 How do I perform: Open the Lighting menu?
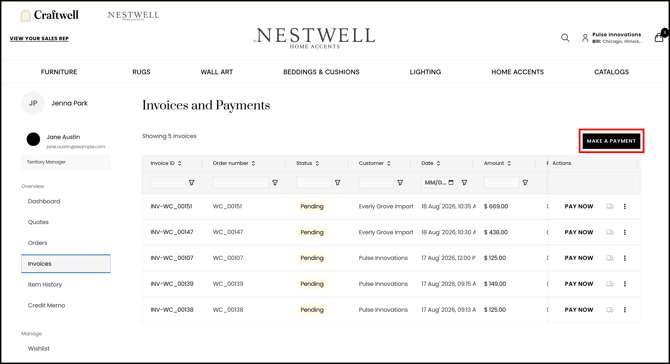point(425,72)
